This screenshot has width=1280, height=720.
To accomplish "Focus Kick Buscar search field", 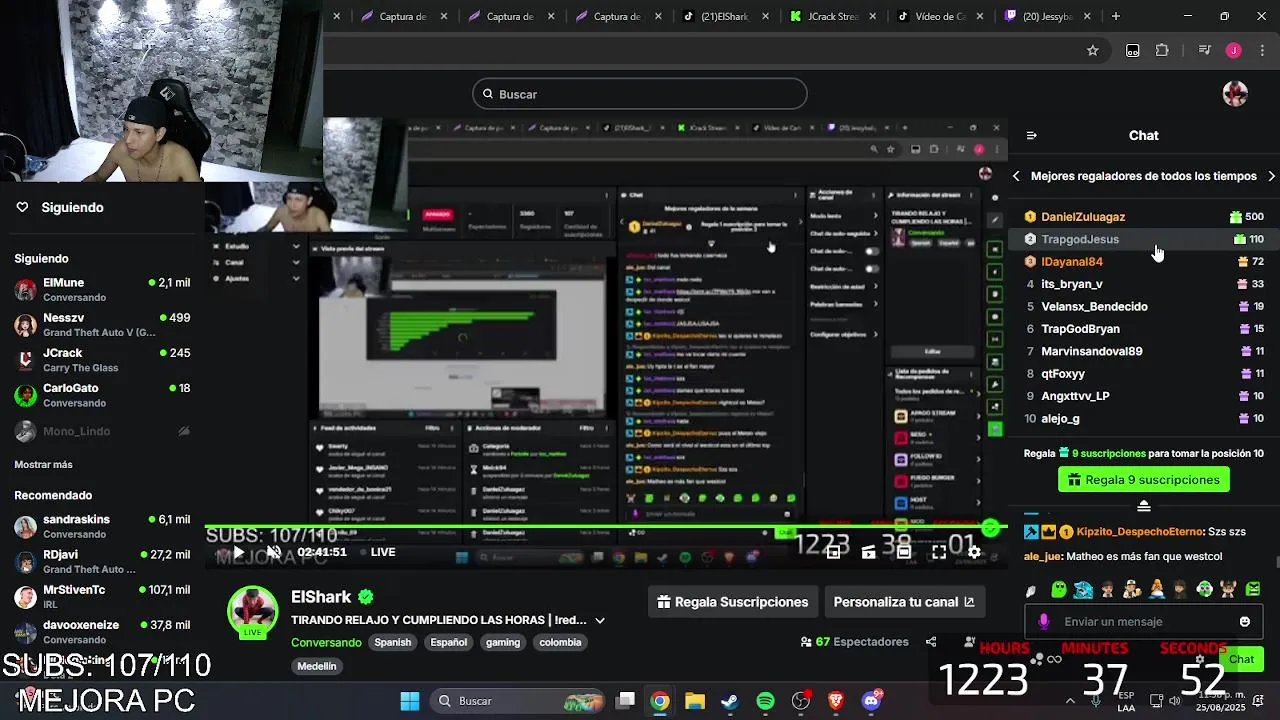I will click(x=640, y=94).
